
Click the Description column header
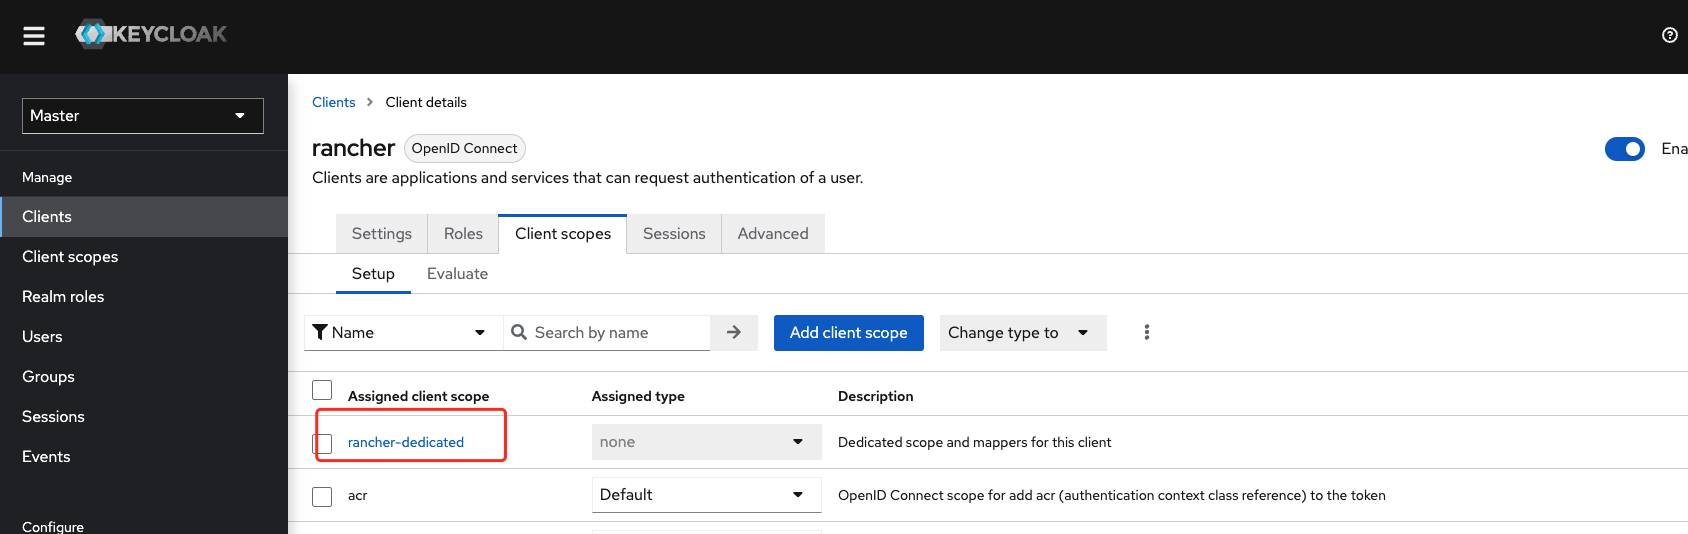pos(875,396)
